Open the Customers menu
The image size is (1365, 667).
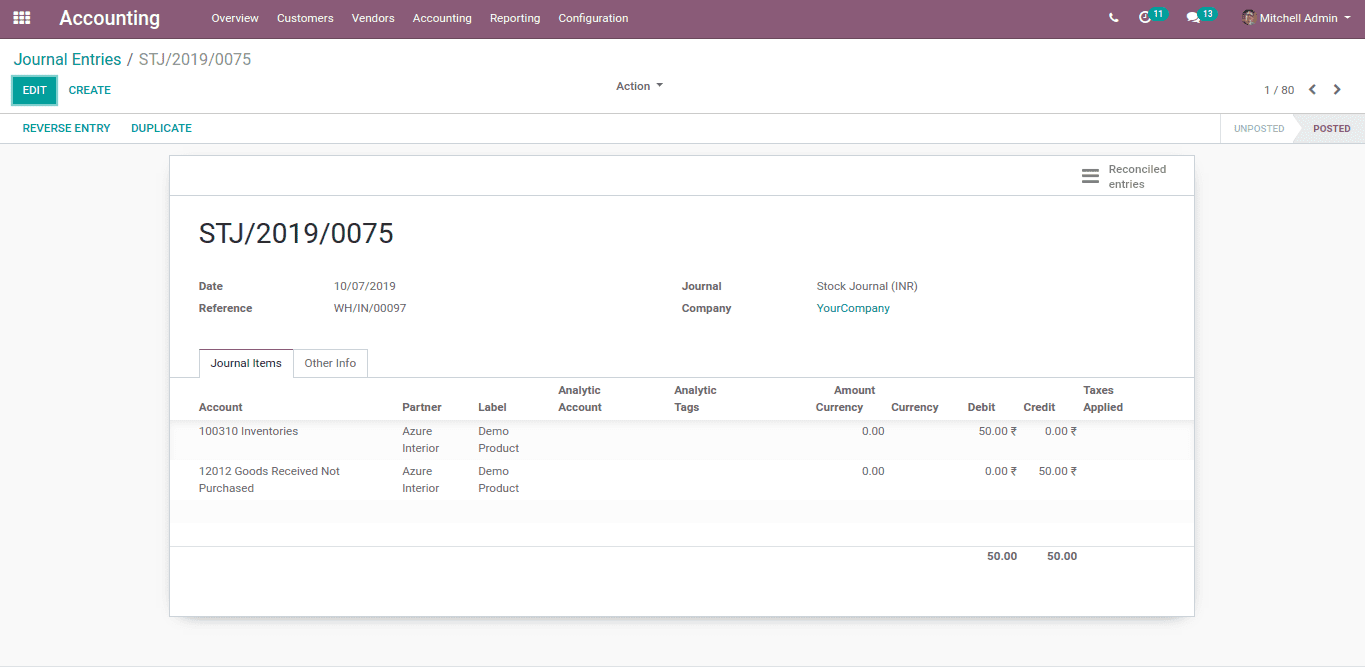pos(305,18)
